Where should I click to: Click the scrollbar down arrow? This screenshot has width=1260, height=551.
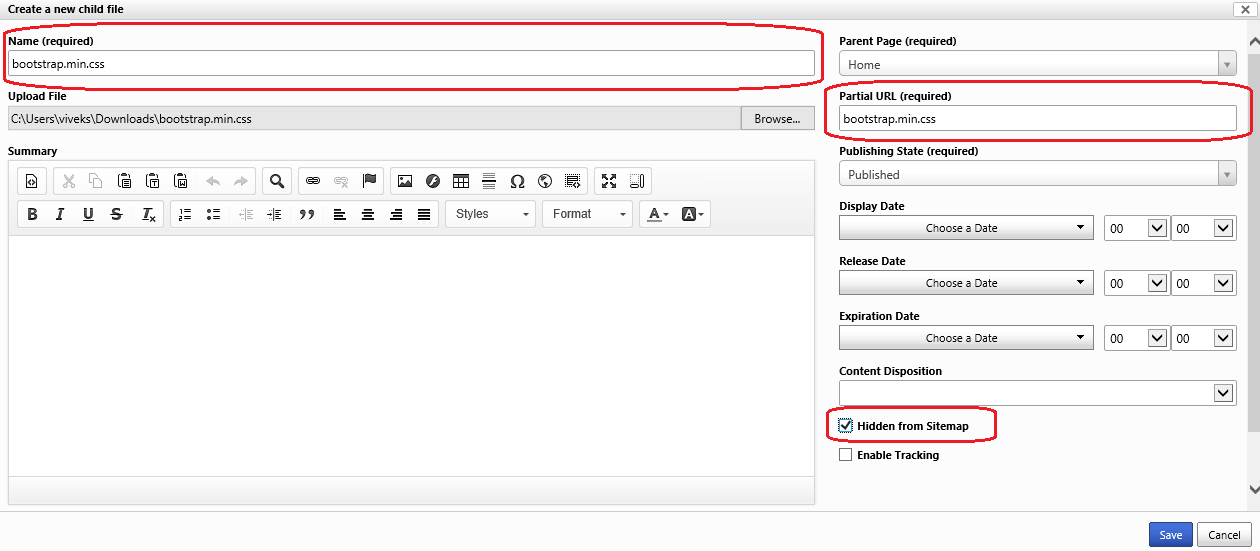coord(1254,489)
